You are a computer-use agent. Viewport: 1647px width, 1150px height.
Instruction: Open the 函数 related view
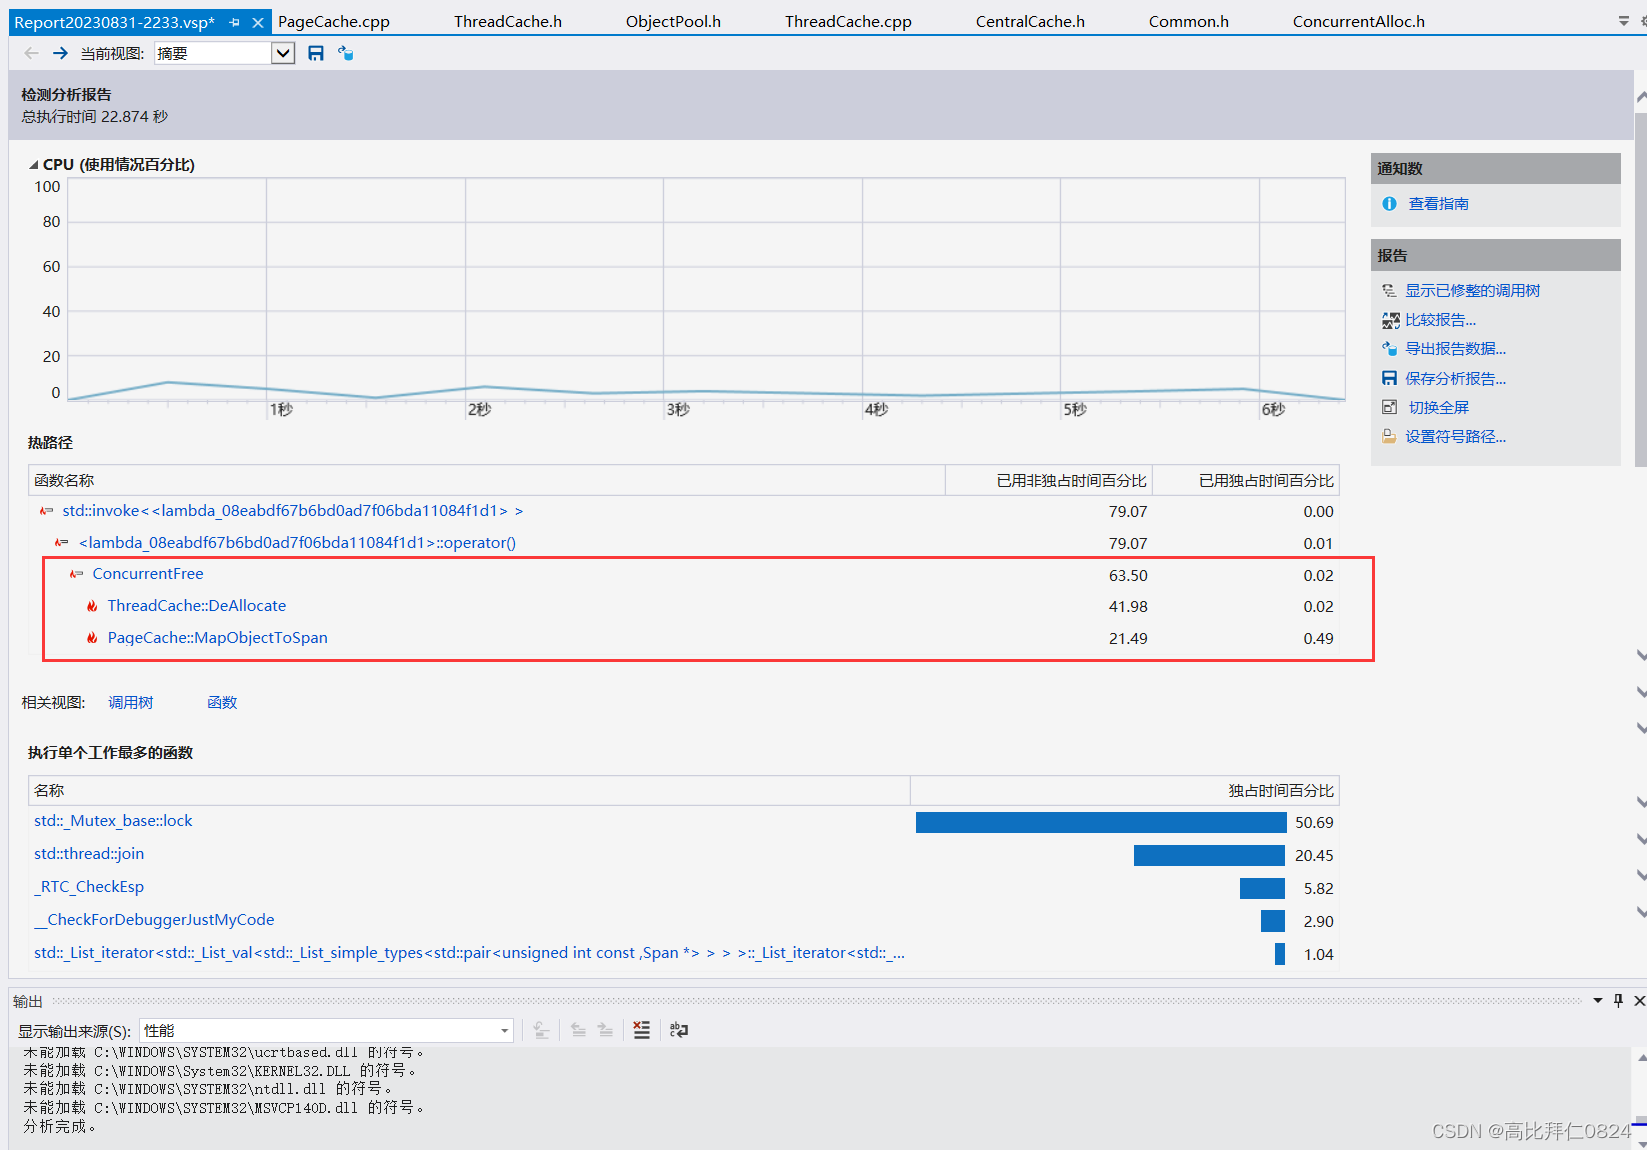222,703
